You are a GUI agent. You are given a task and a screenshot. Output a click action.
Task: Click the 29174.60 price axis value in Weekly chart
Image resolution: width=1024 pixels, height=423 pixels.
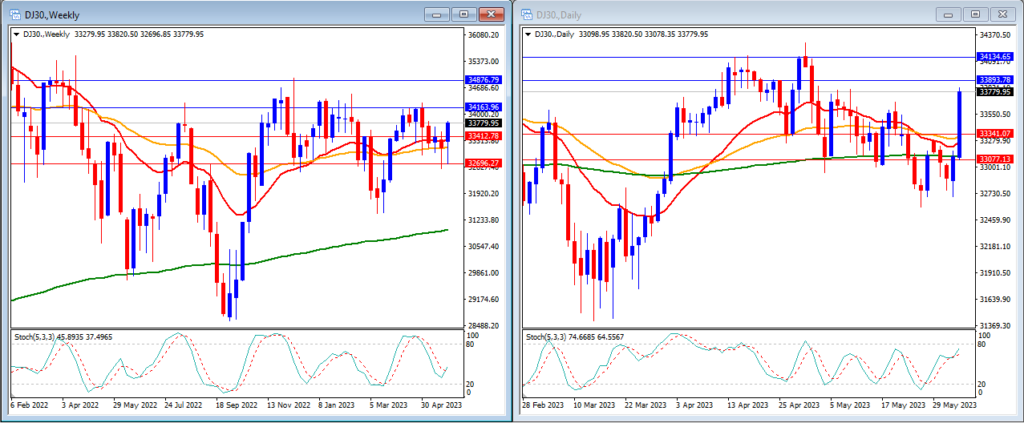484,299
